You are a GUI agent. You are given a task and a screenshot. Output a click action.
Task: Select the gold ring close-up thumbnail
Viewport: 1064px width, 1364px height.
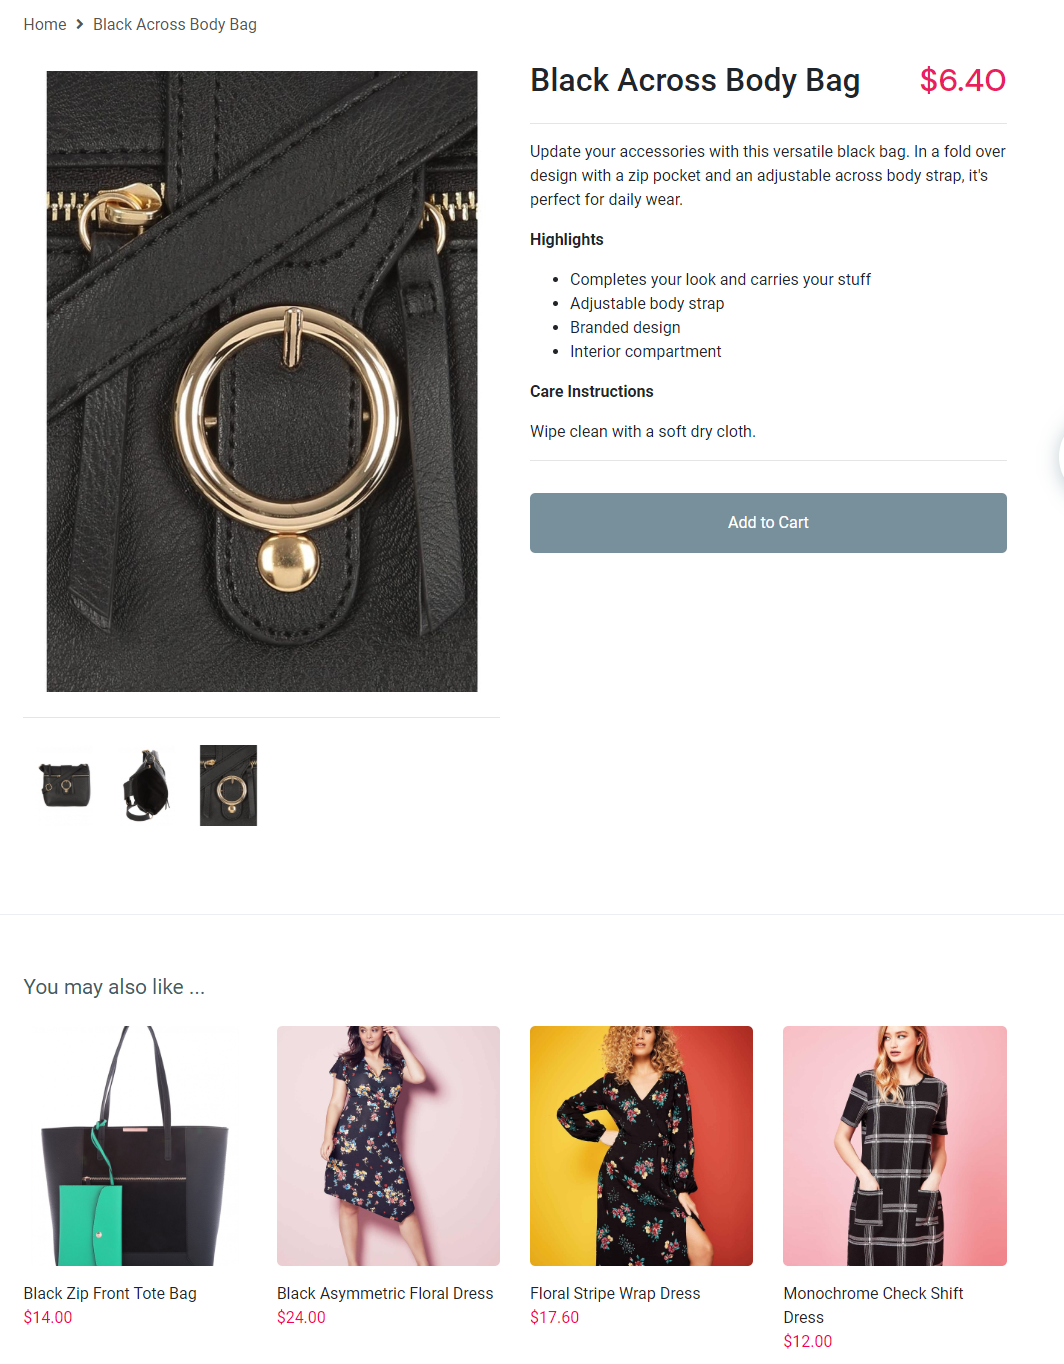228,785
